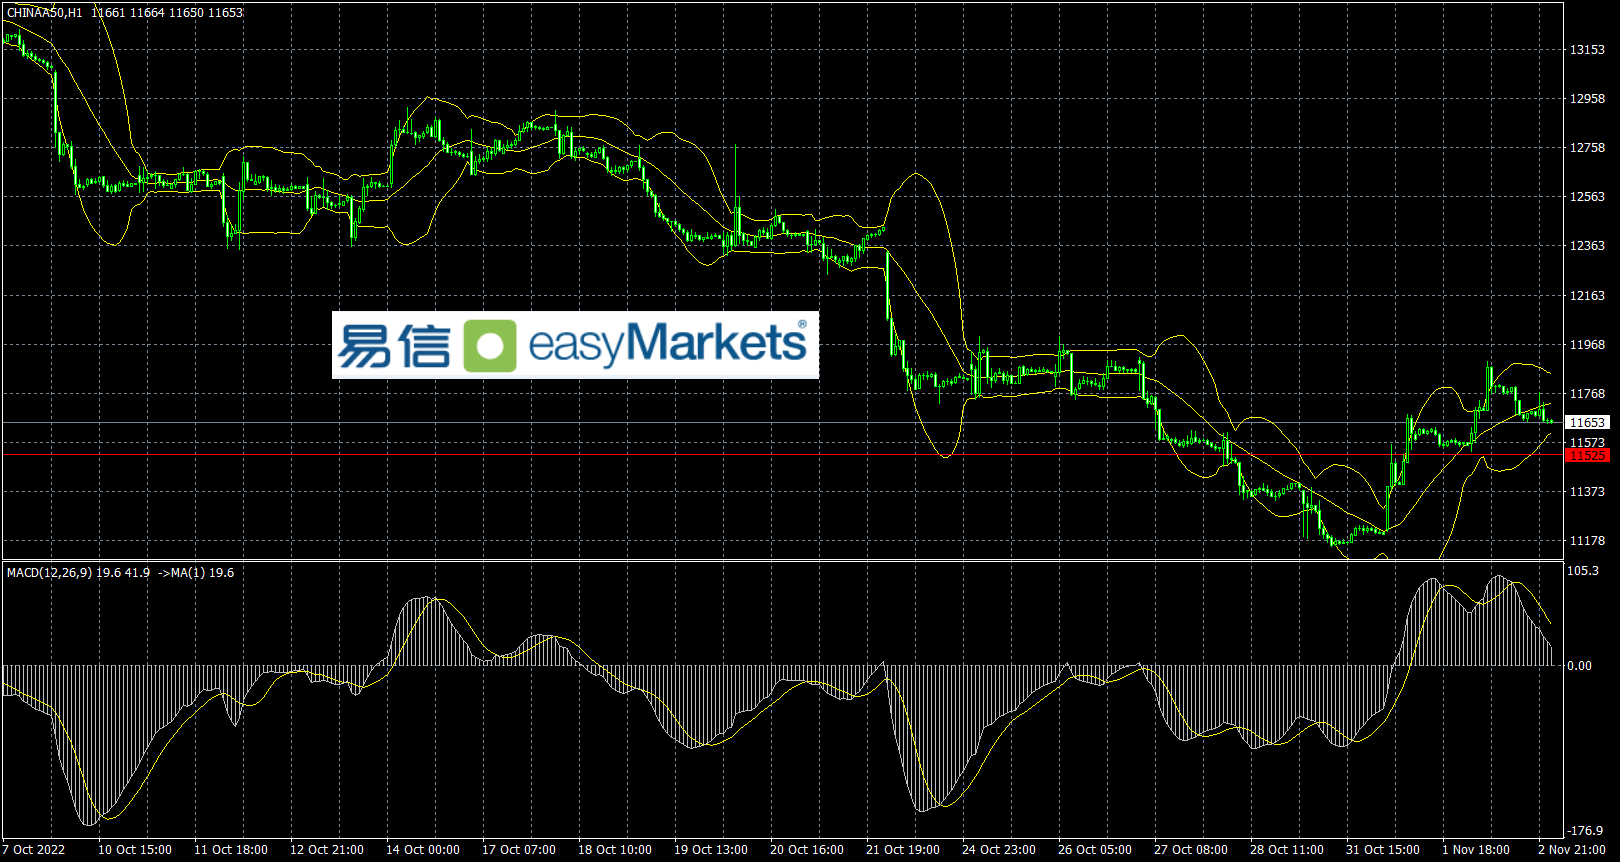Click the 12958 price axis label

pos(1587,99)
